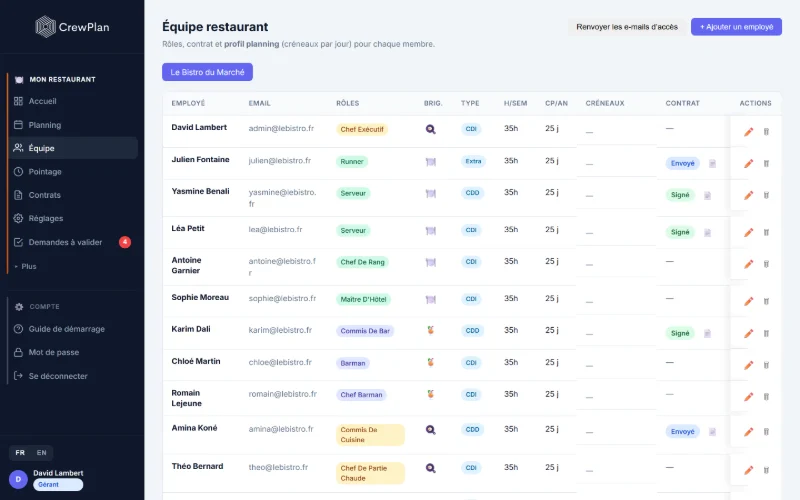Viewport: 800px width, 500px height.
Task: Edit Karim Dali with pencil icon
Action: pos(748,334)
